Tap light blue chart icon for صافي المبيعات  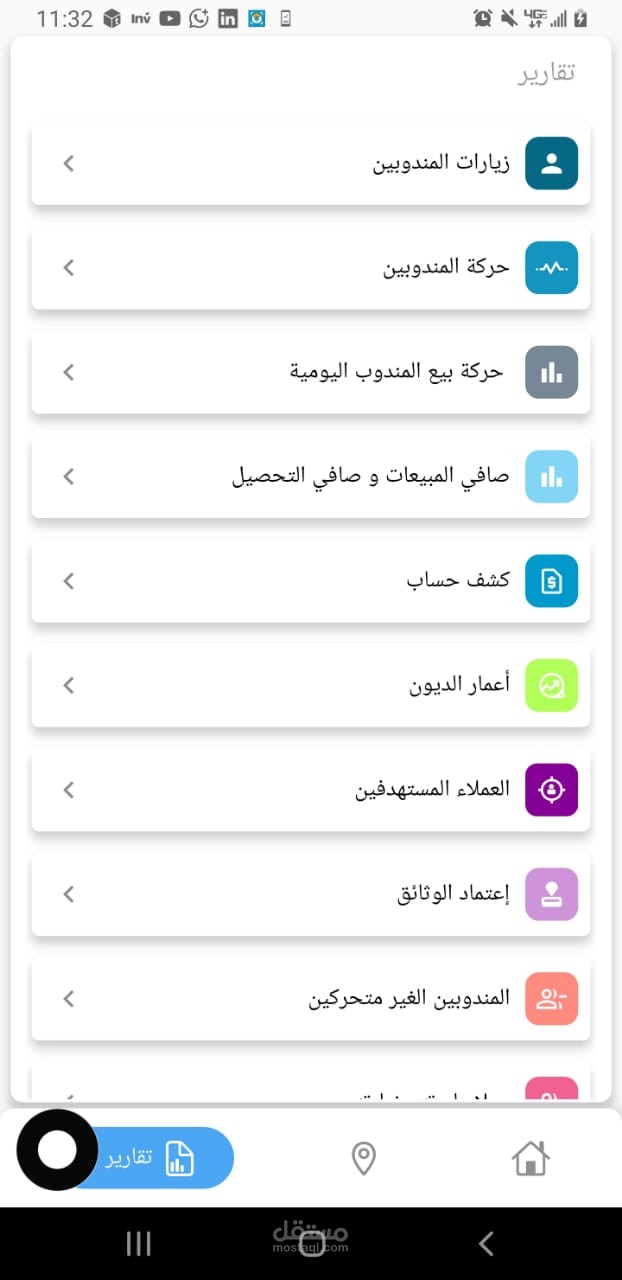coord(551,476)
